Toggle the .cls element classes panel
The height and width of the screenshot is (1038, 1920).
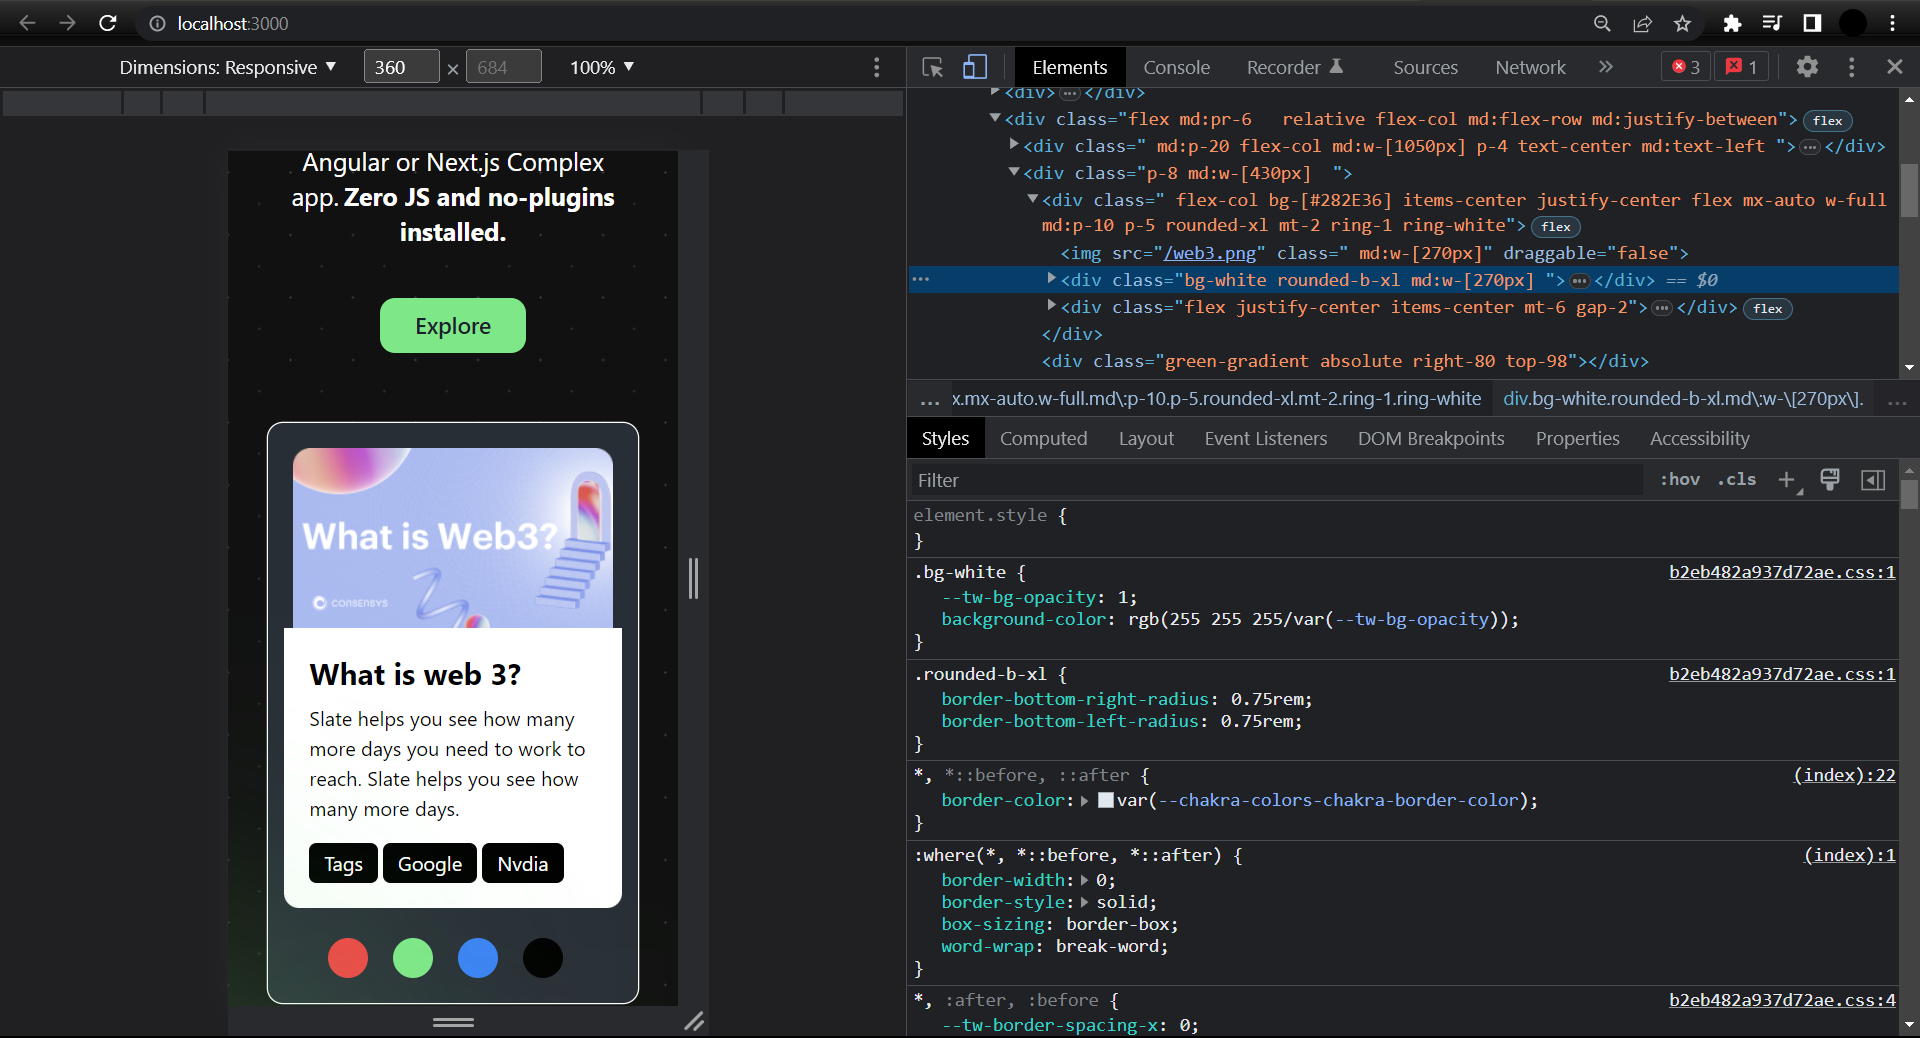(x=1737, y=480)
